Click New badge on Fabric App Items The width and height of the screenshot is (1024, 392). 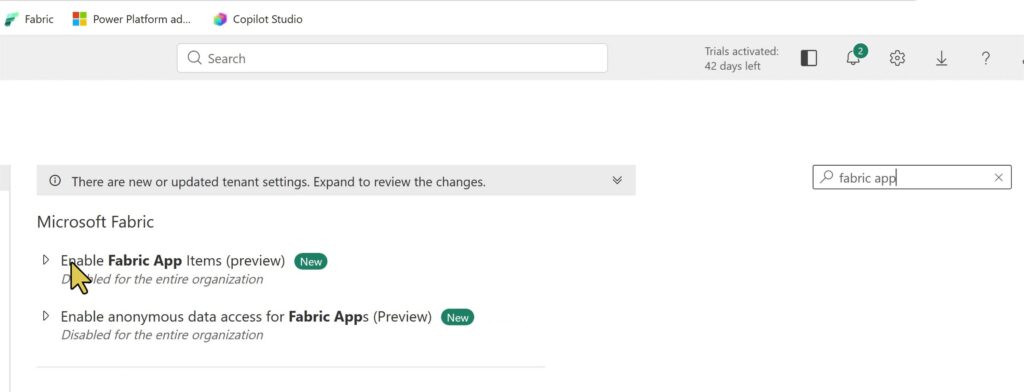(311, 261)
